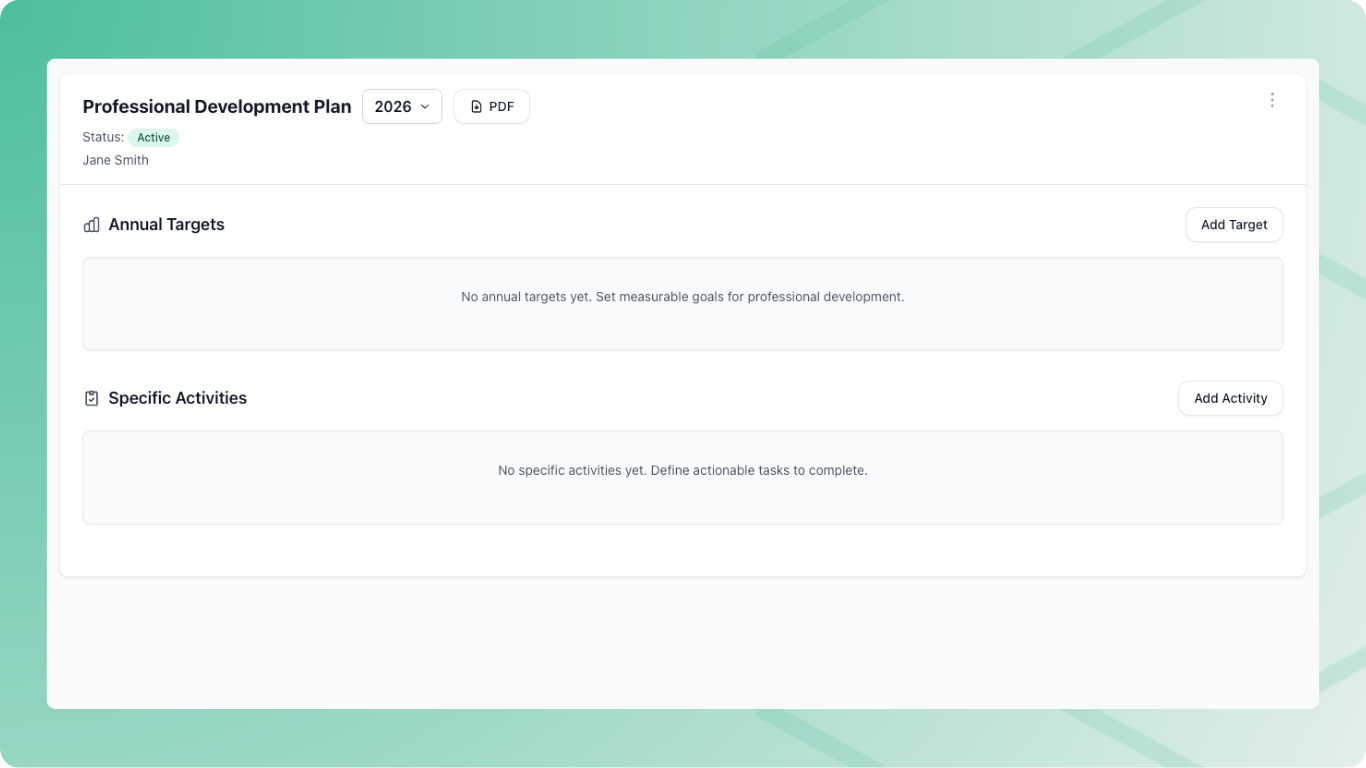The image size is (1366, 768).
Task: Open the 2026 year dropdown
Action: [401, 107]
